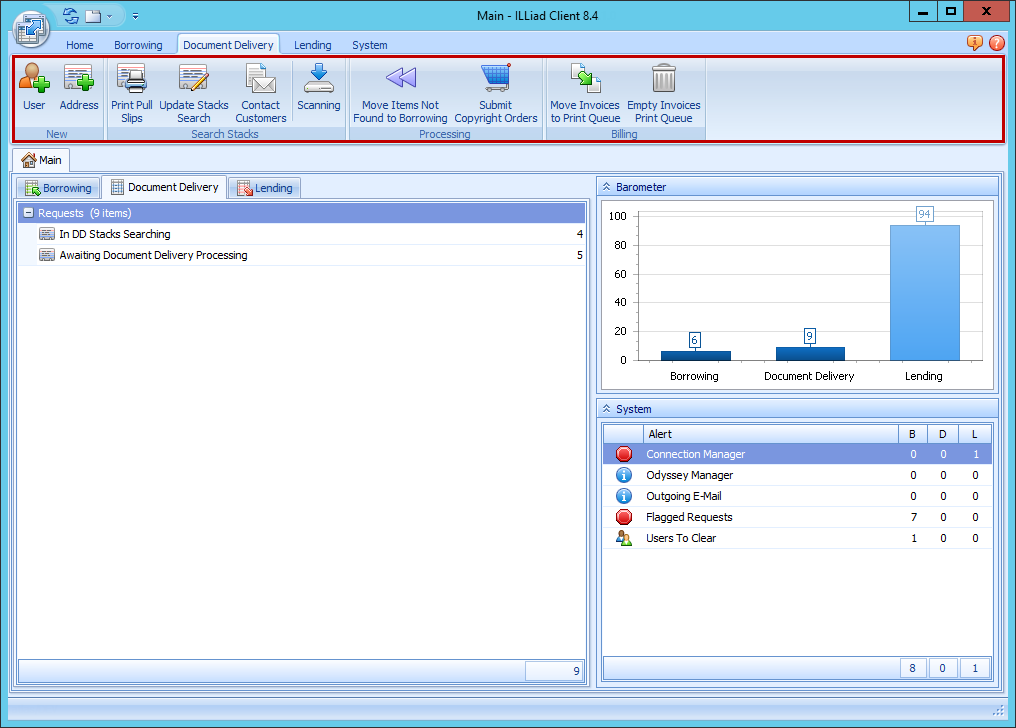
Task: Submit Copyright Orders
Action: pos(496,90)
